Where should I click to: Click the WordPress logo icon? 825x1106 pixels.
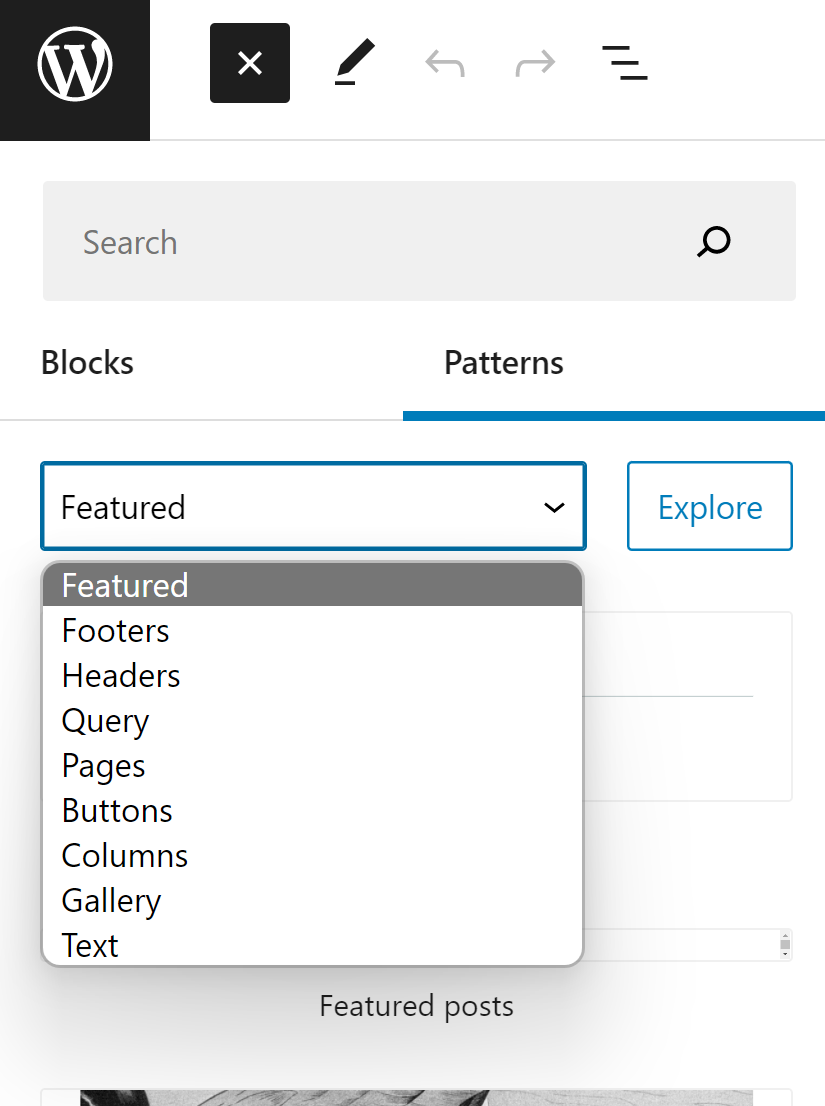click(74, 62)
